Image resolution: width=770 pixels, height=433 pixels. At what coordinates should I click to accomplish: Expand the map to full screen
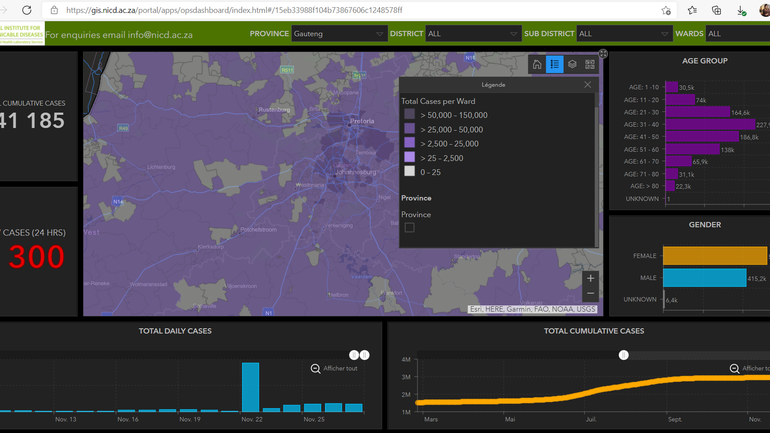pos(603,54)
